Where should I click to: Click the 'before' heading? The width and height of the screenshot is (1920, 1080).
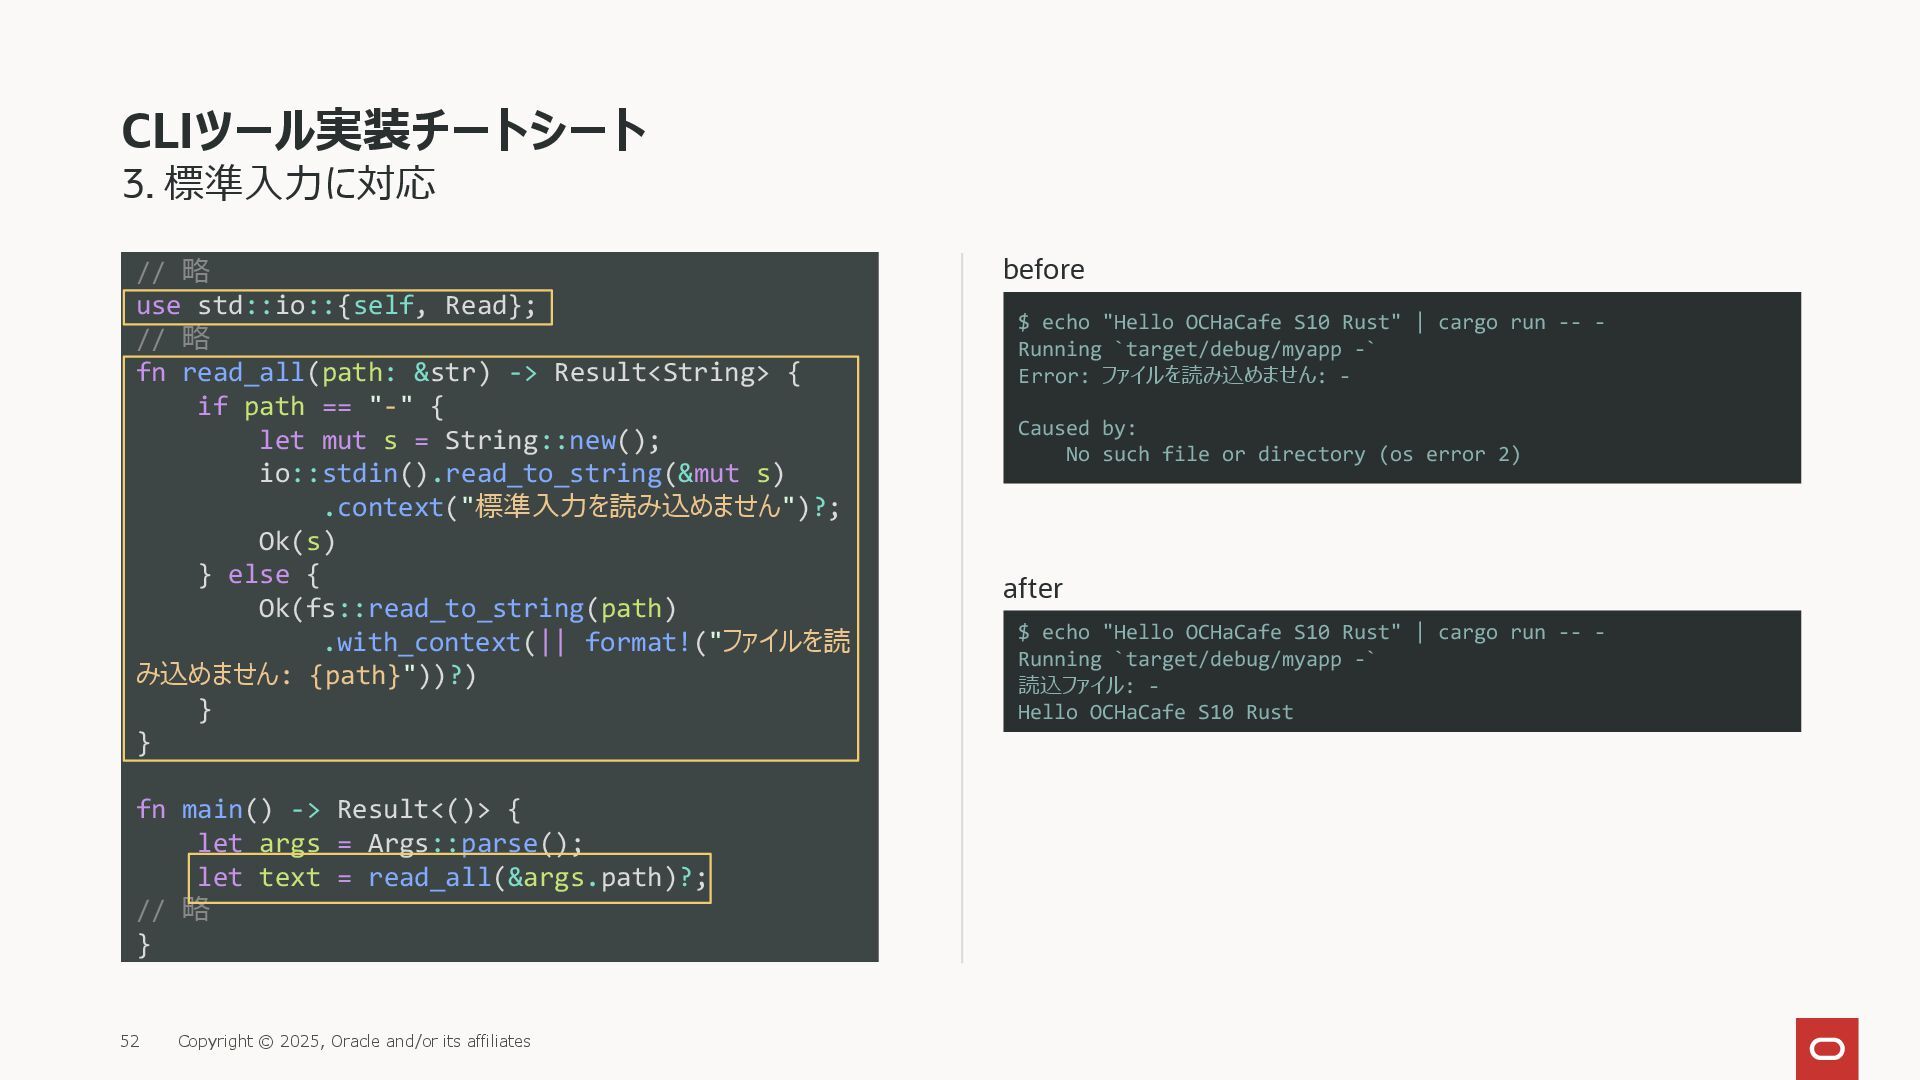pos(1043,269)
